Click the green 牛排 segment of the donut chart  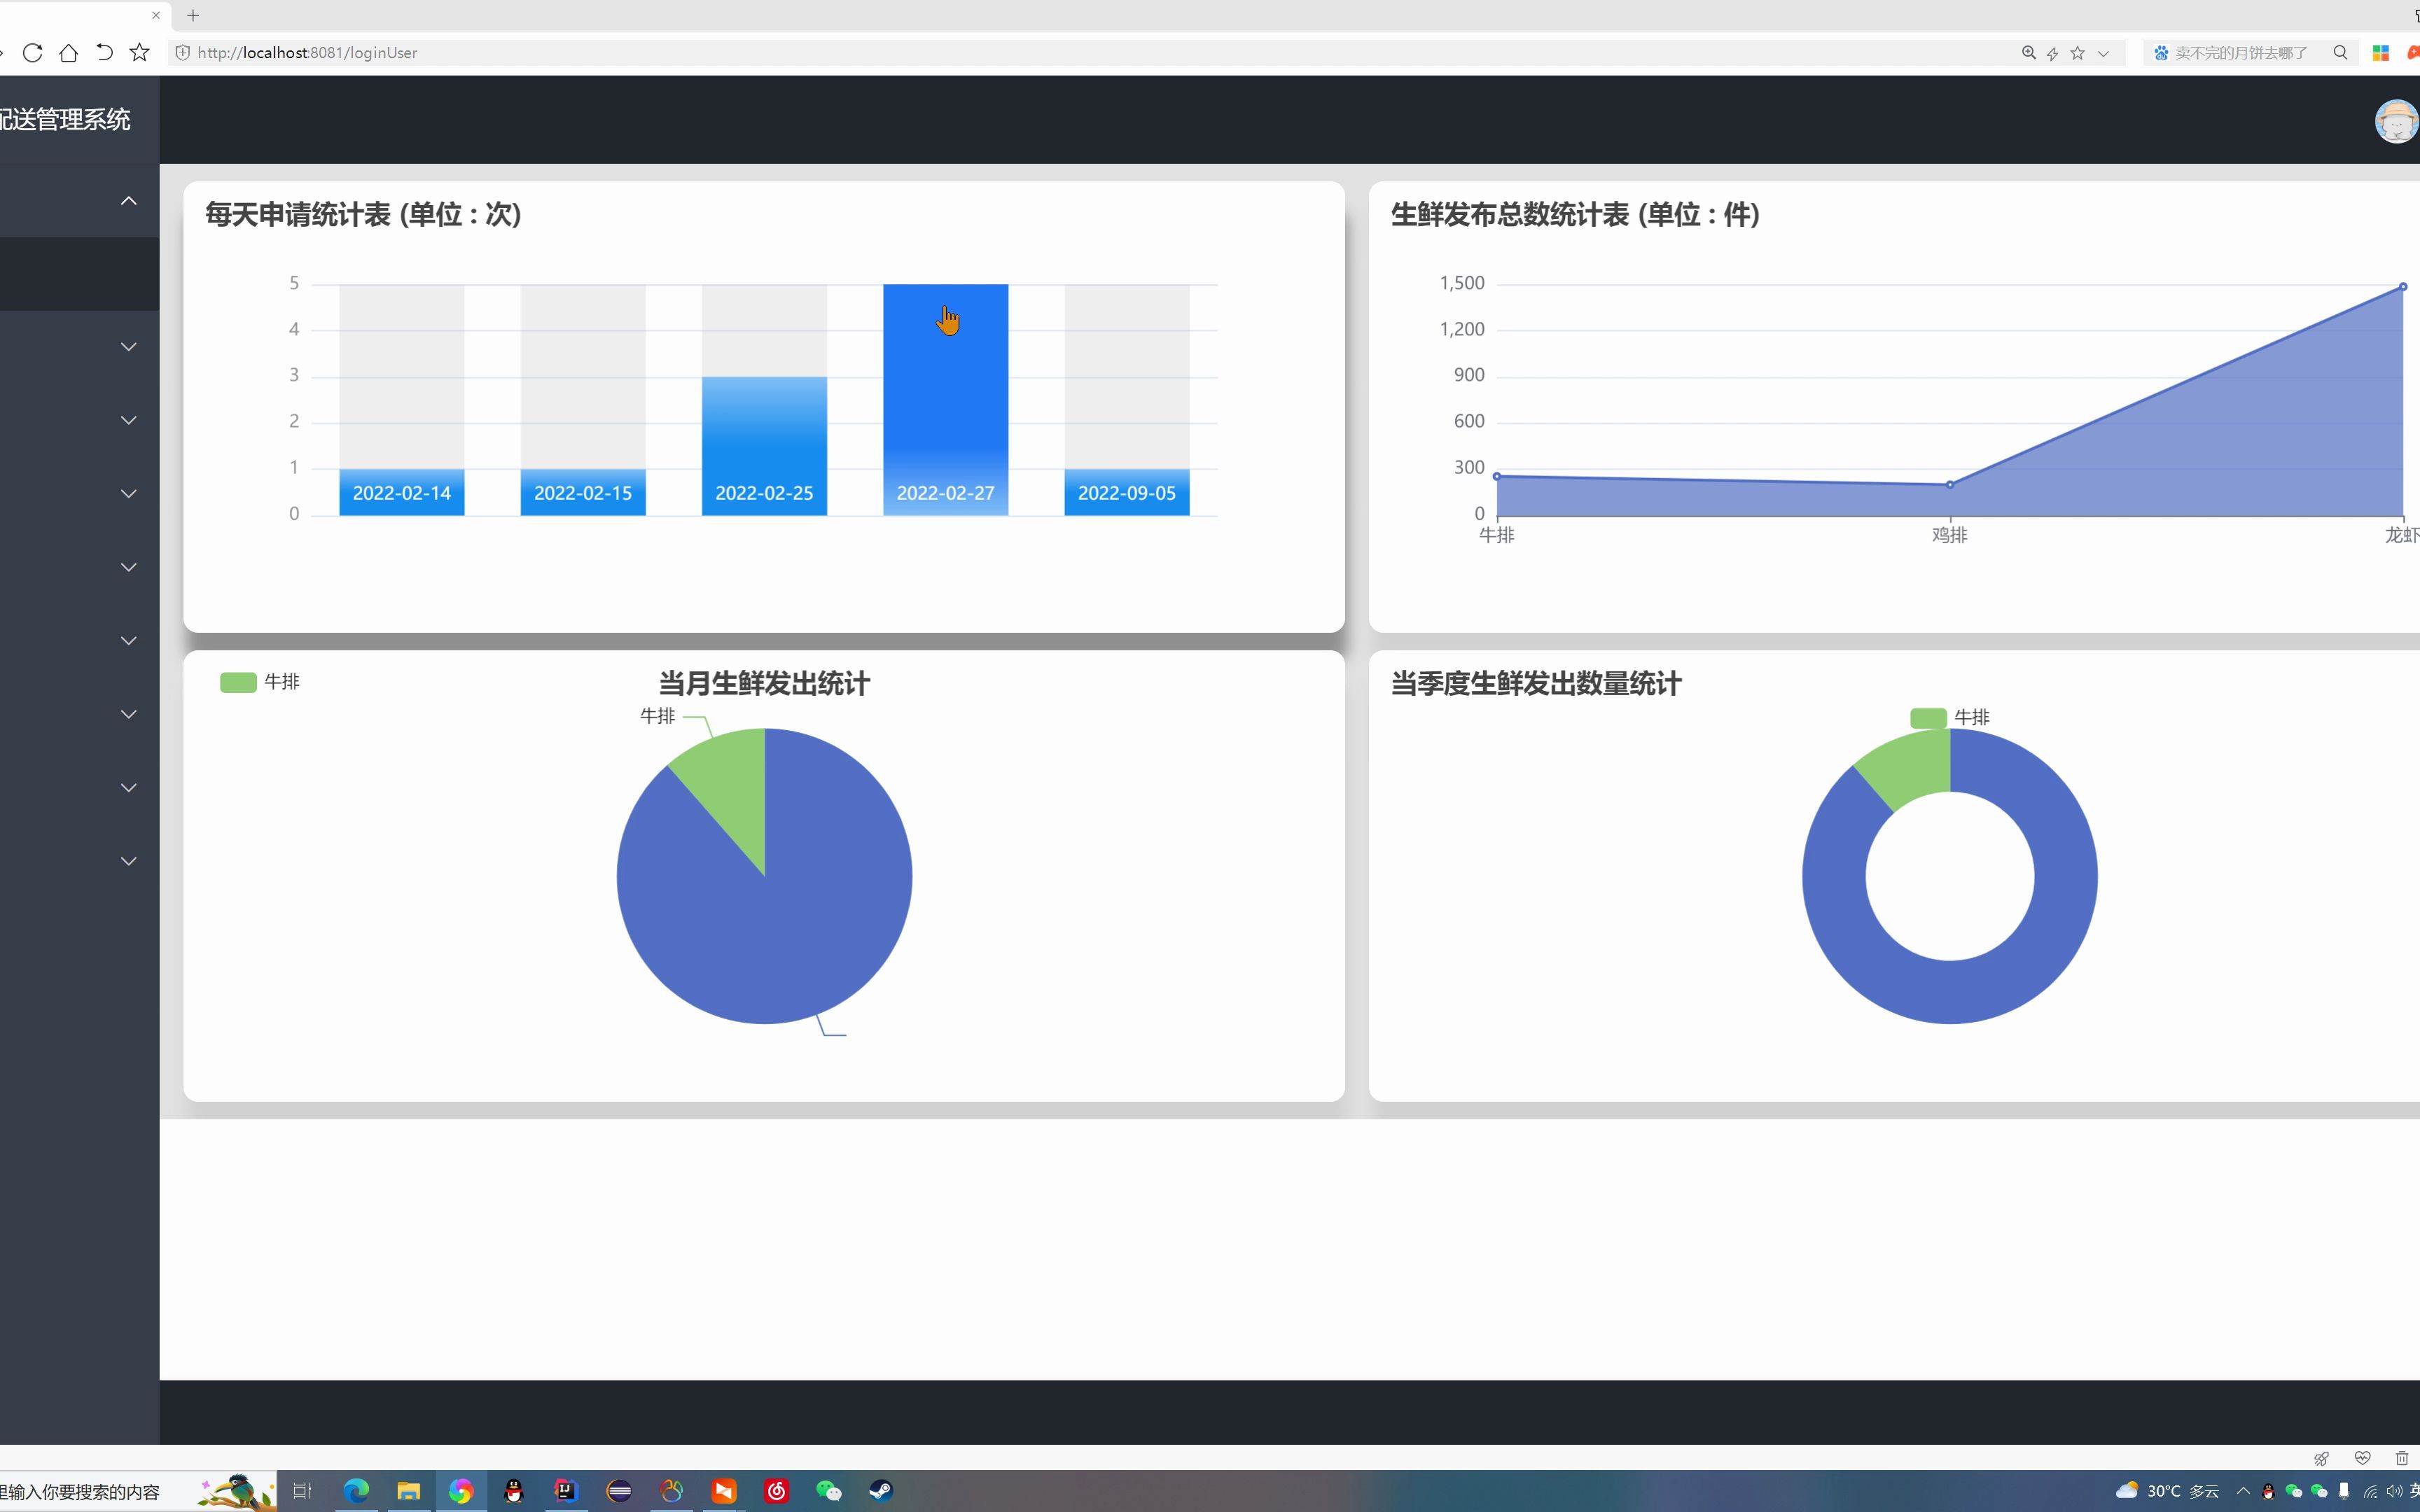click(1910, 768)
